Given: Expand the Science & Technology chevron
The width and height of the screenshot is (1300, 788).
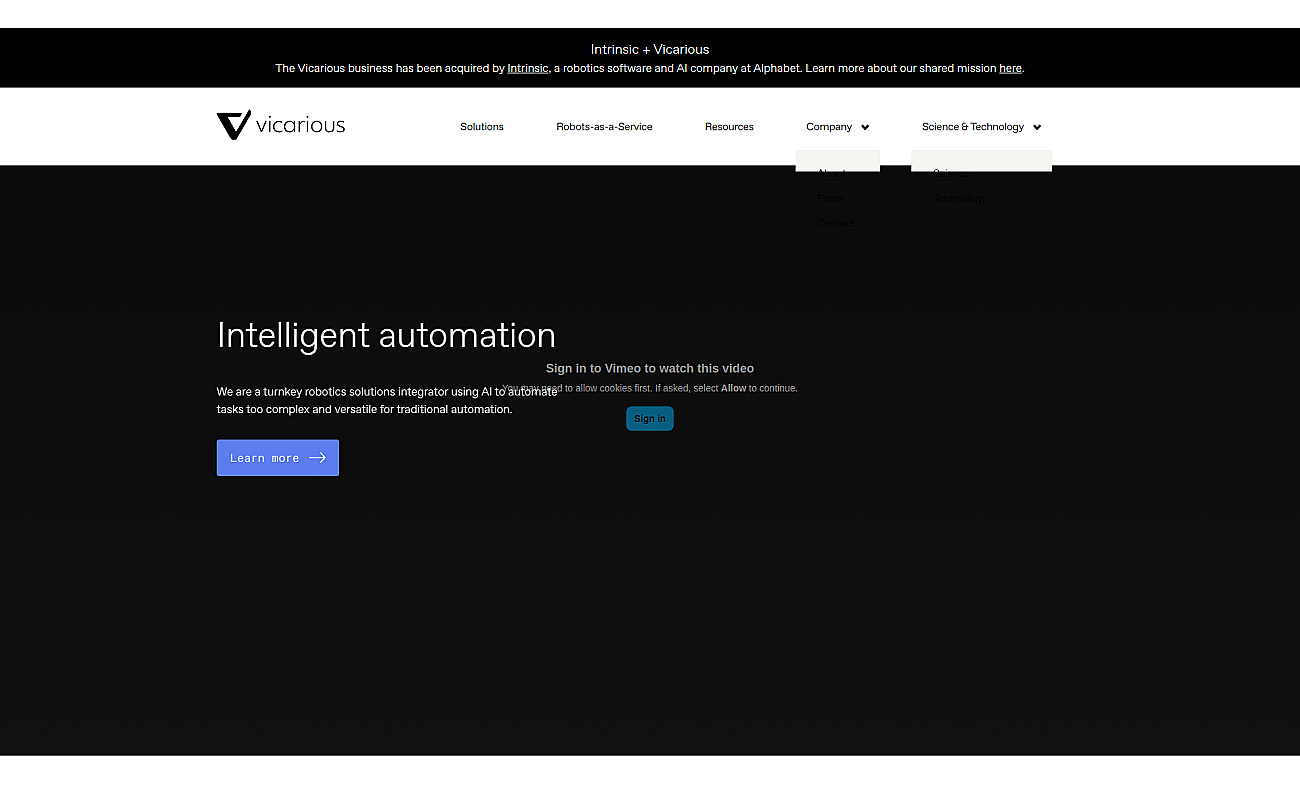Looking at the screenshot, I should (x=1037, y=127).
